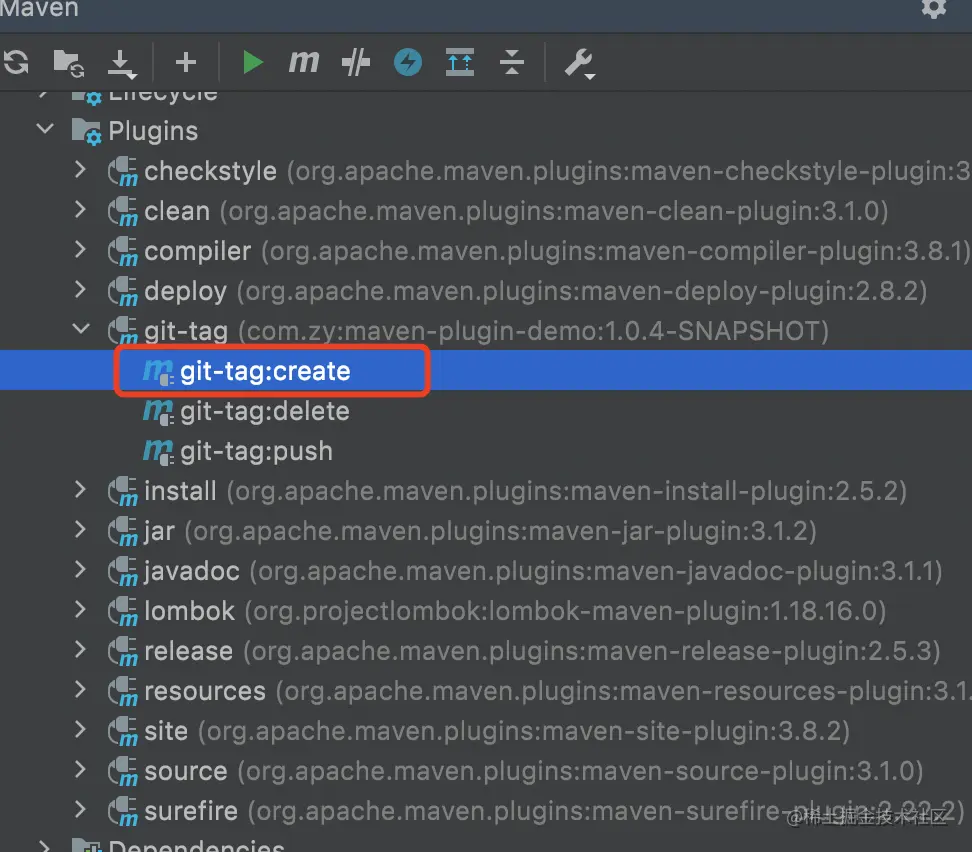Expand the lombok plugin

[x=80, y=610]
